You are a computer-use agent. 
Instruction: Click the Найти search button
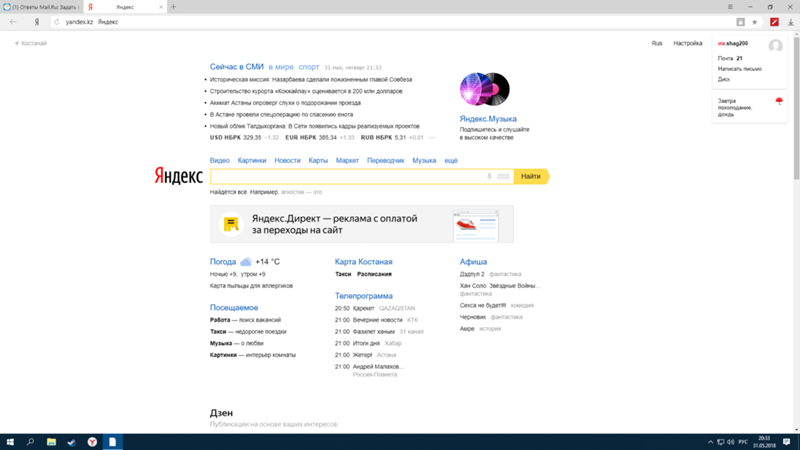531,177
